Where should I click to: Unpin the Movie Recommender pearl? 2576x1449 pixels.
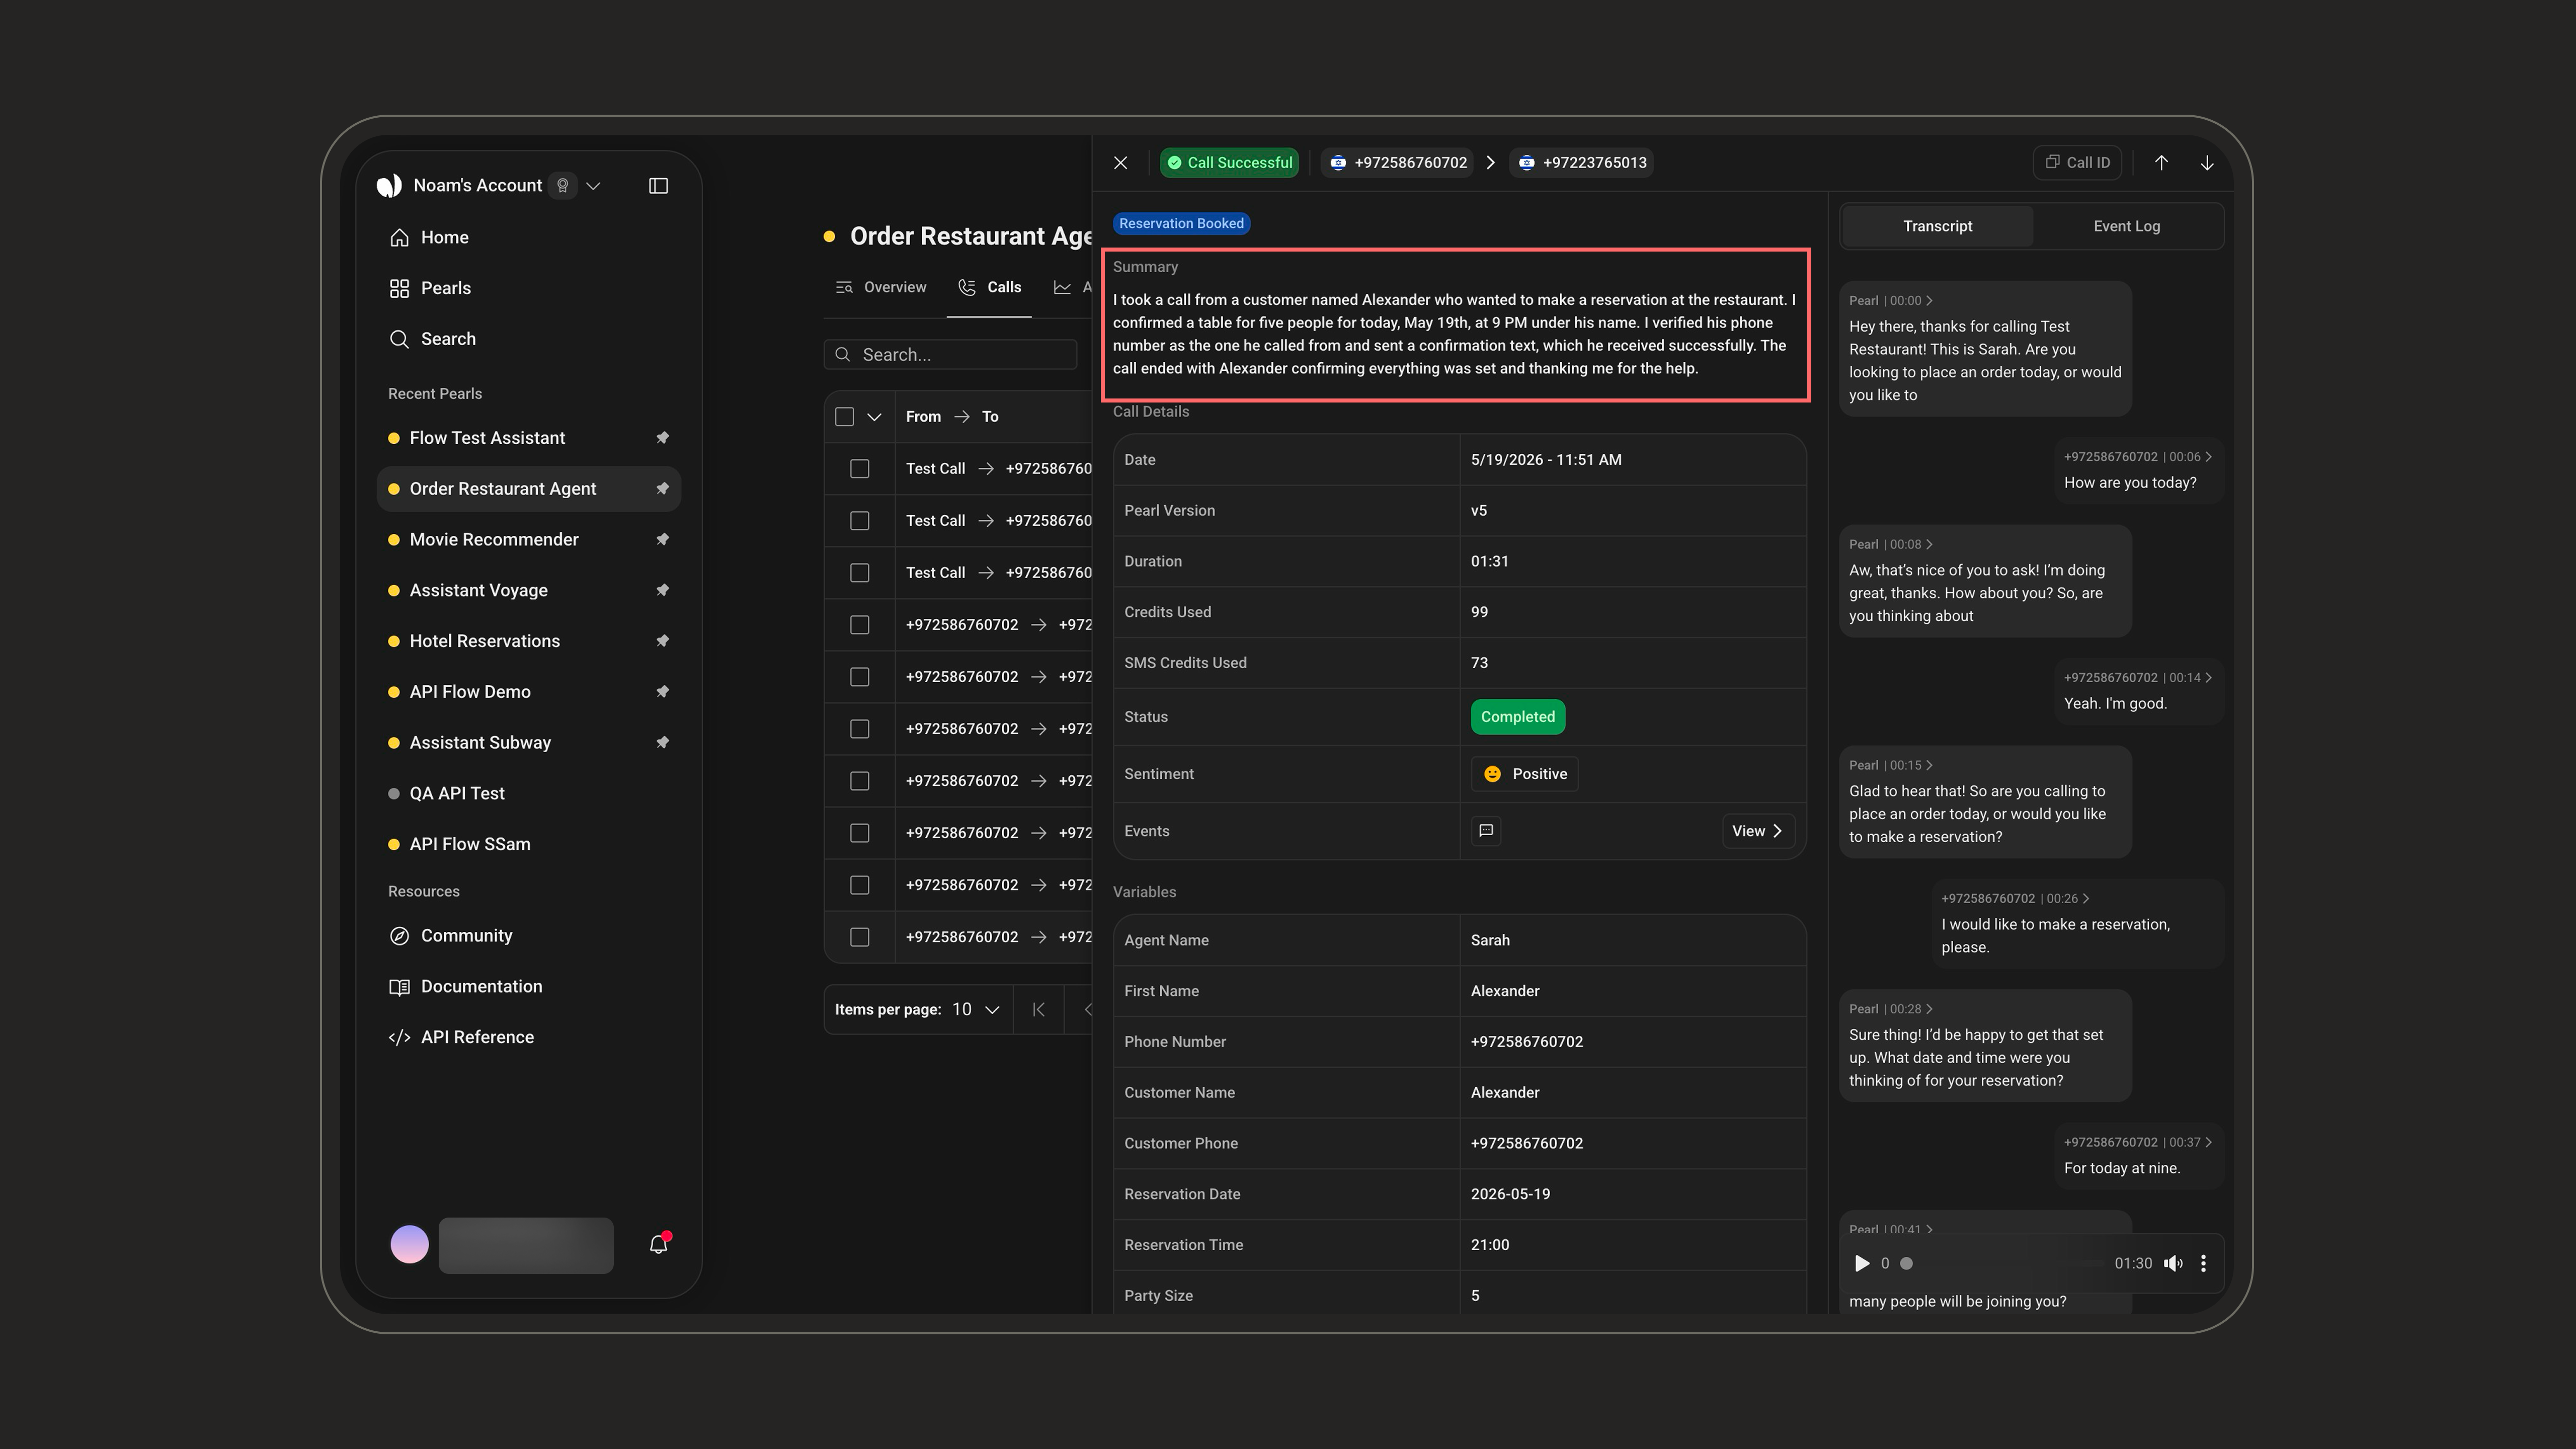coord(662,540)
